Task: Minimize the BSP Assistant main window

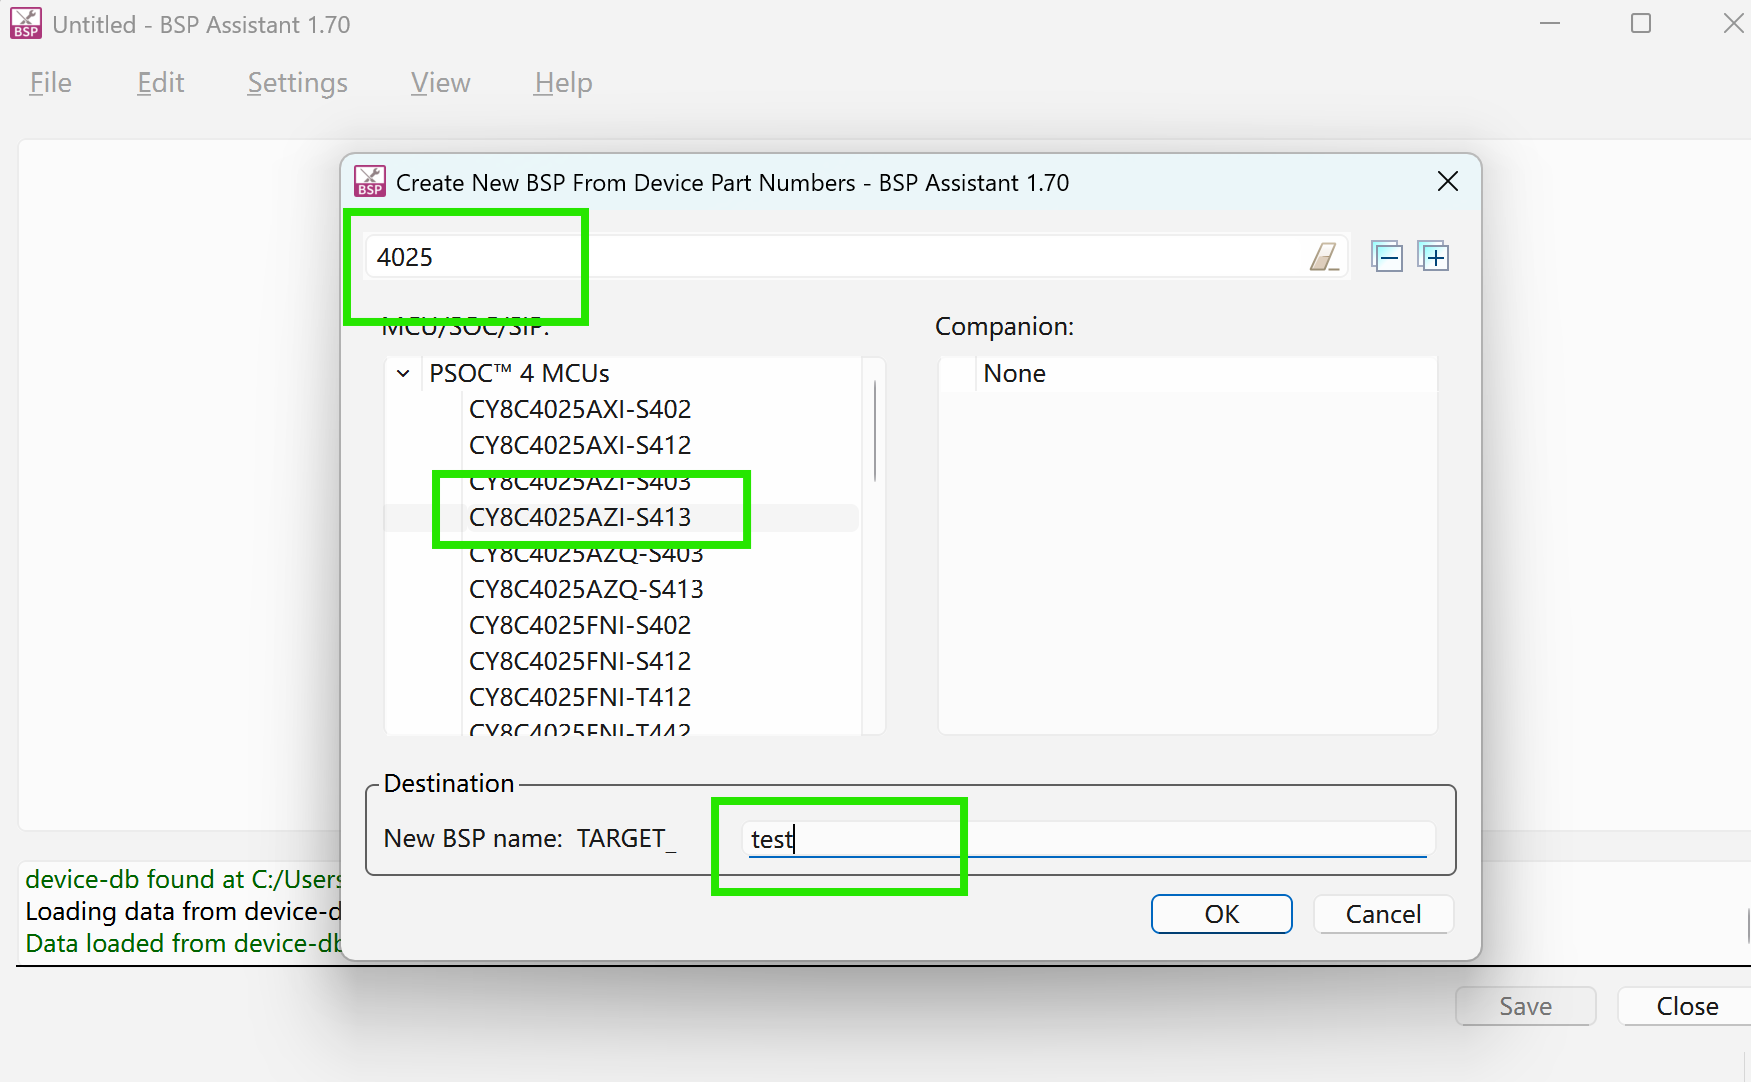Action: (1550, 23)
